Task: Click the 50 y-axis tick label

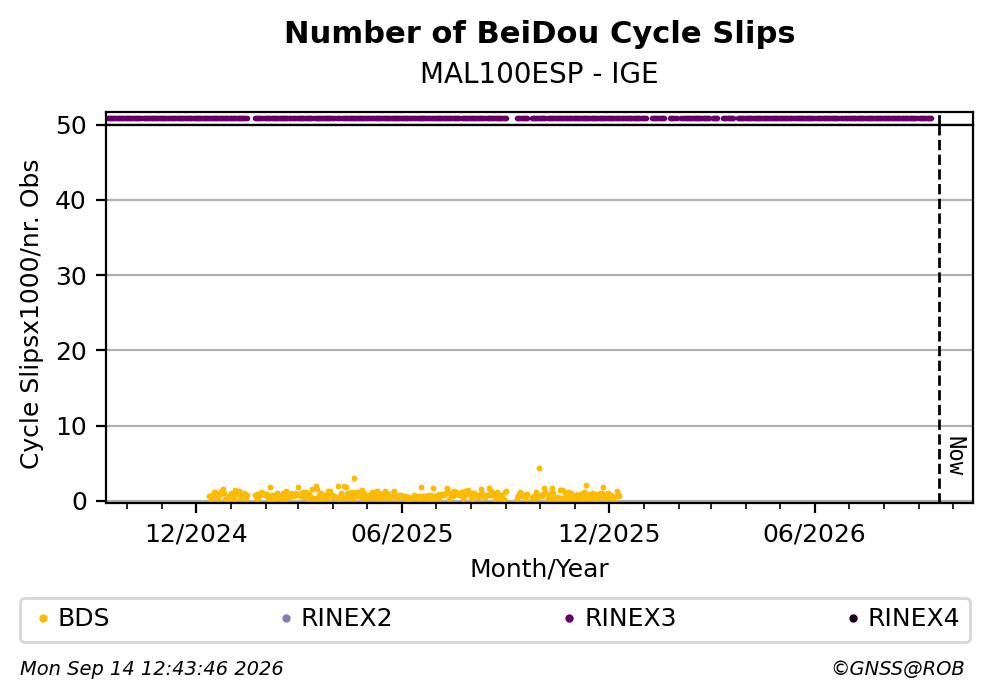Action: click(x=71, y=125)
